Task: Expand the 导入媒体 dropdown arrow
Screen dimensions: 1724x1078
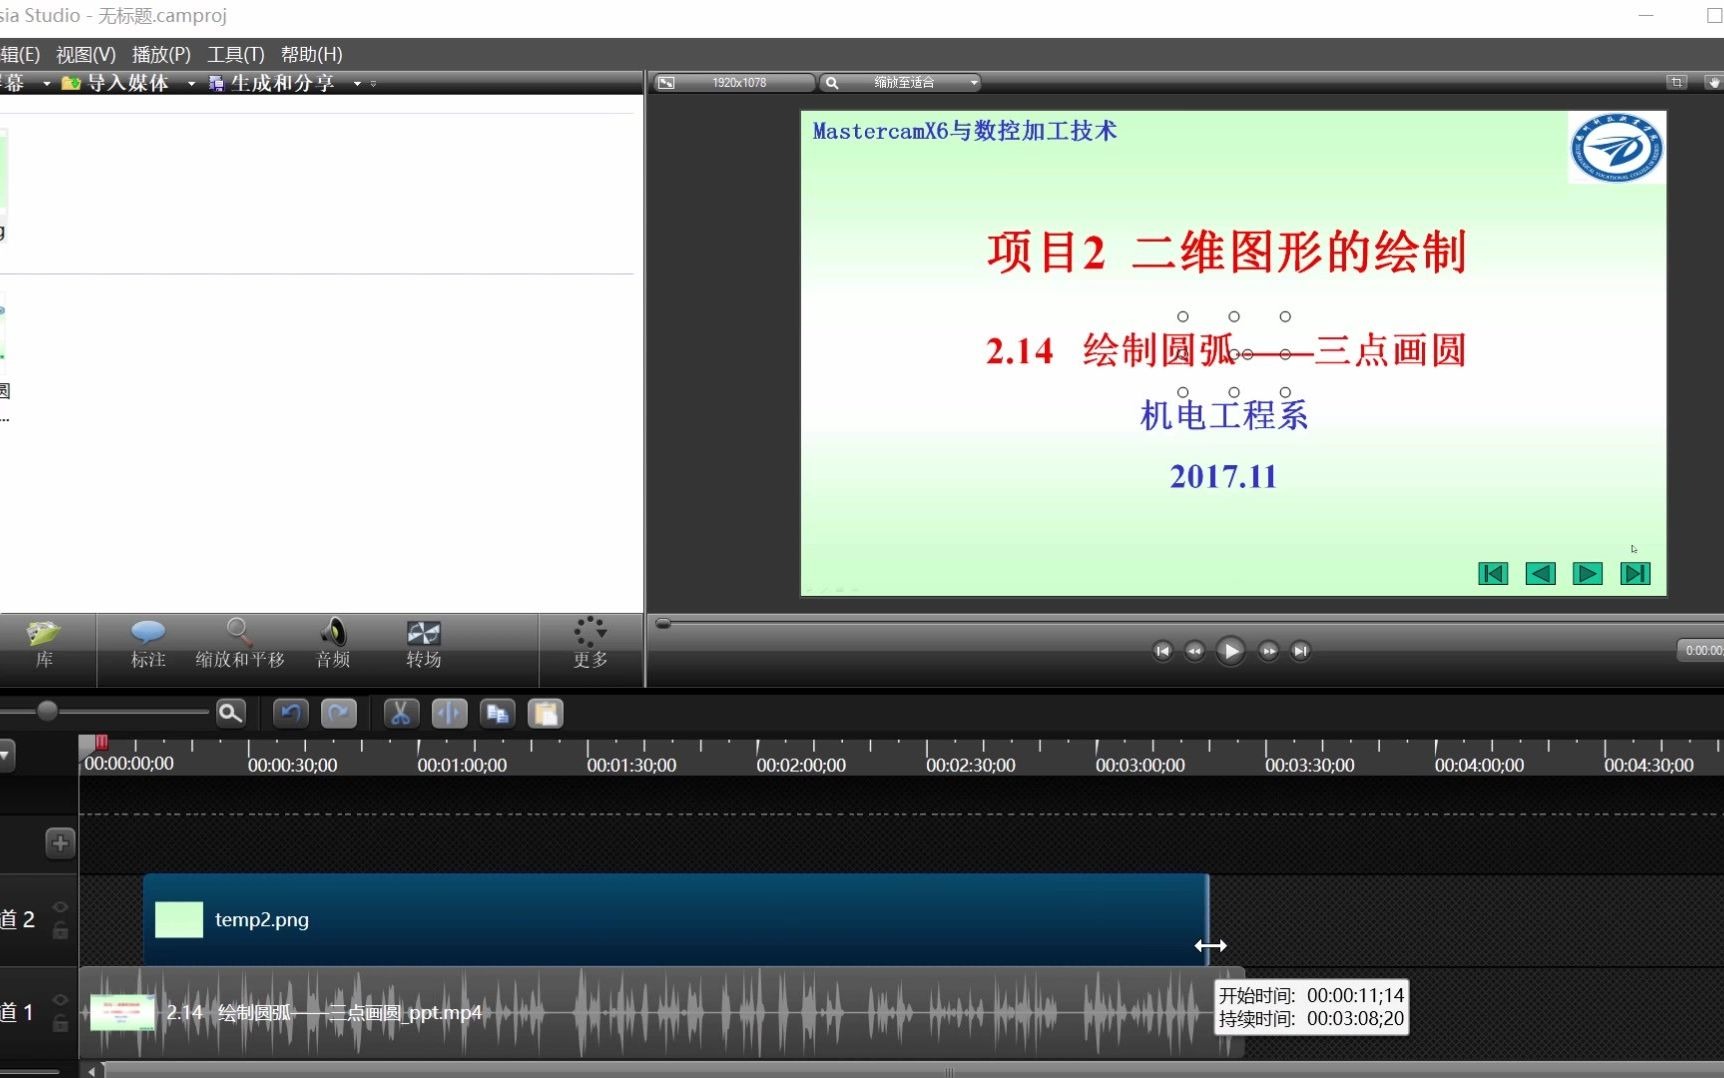Action: (x=191, y=83)
